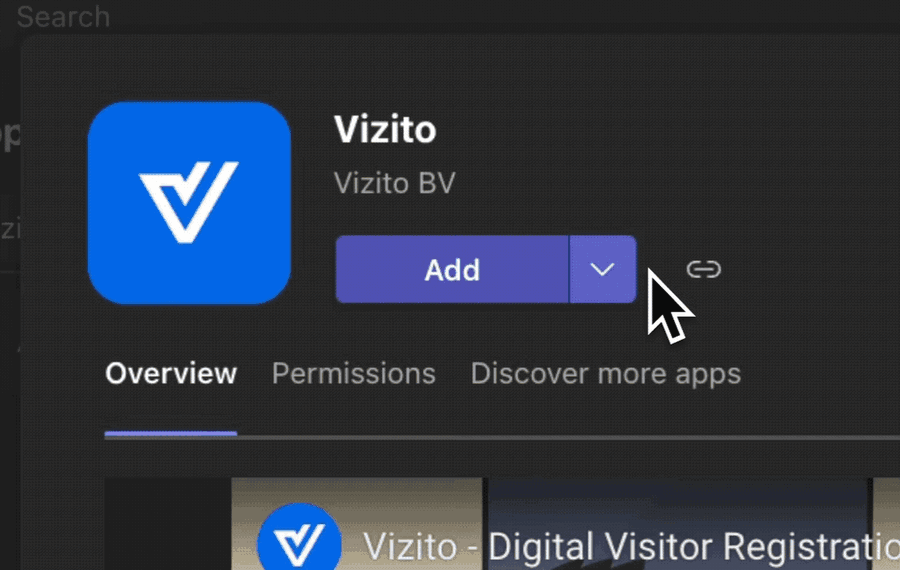Click the Vizito app title heading

pos(385,129)
